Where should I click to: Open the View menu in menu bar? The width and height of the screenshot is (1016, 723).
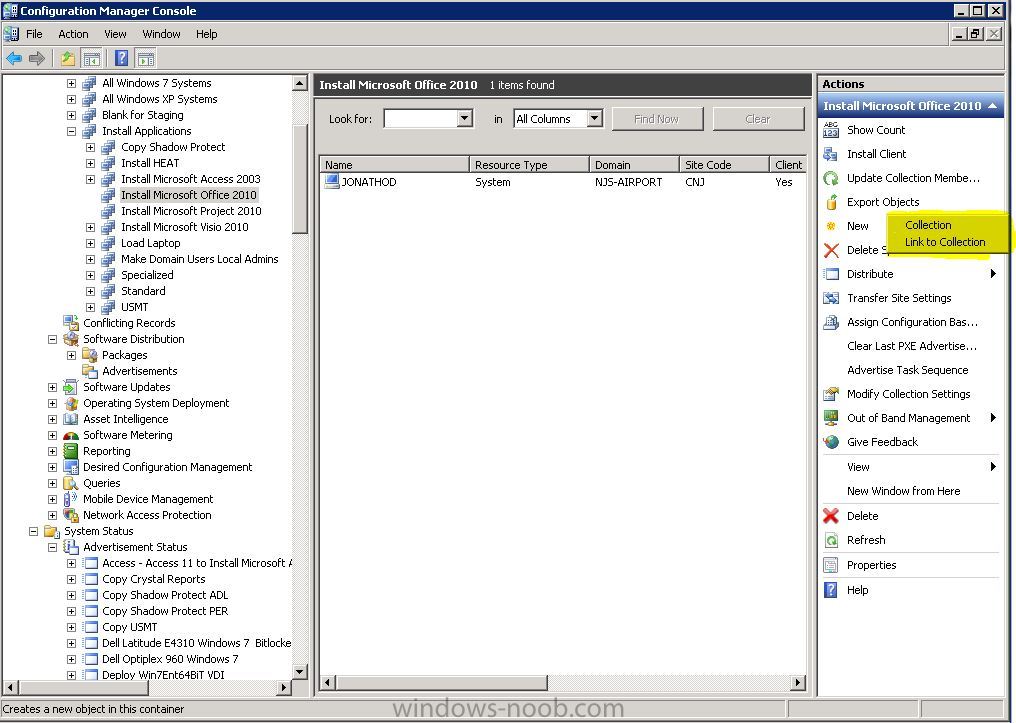pyautogui.click(x=115, y=34)
